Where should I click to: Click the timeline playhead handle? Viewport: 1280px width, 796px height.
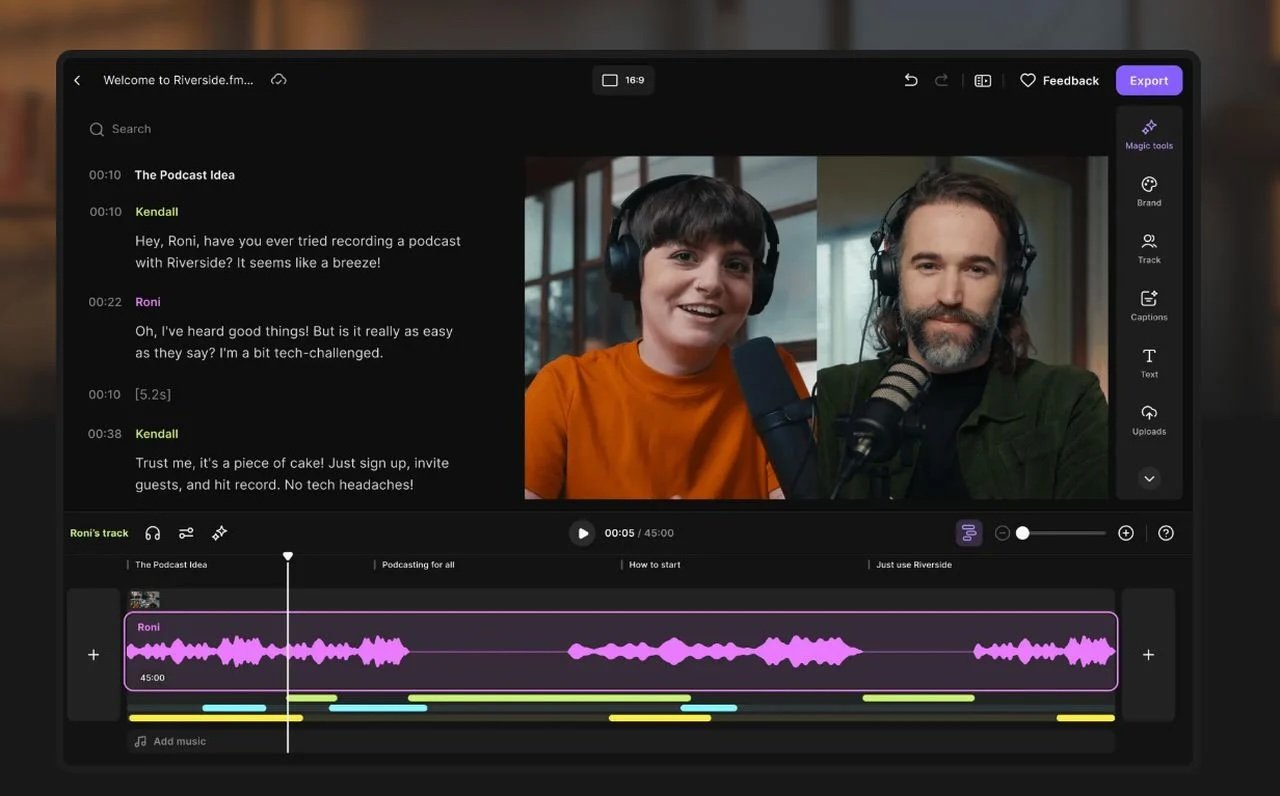[x=288, y=556]
